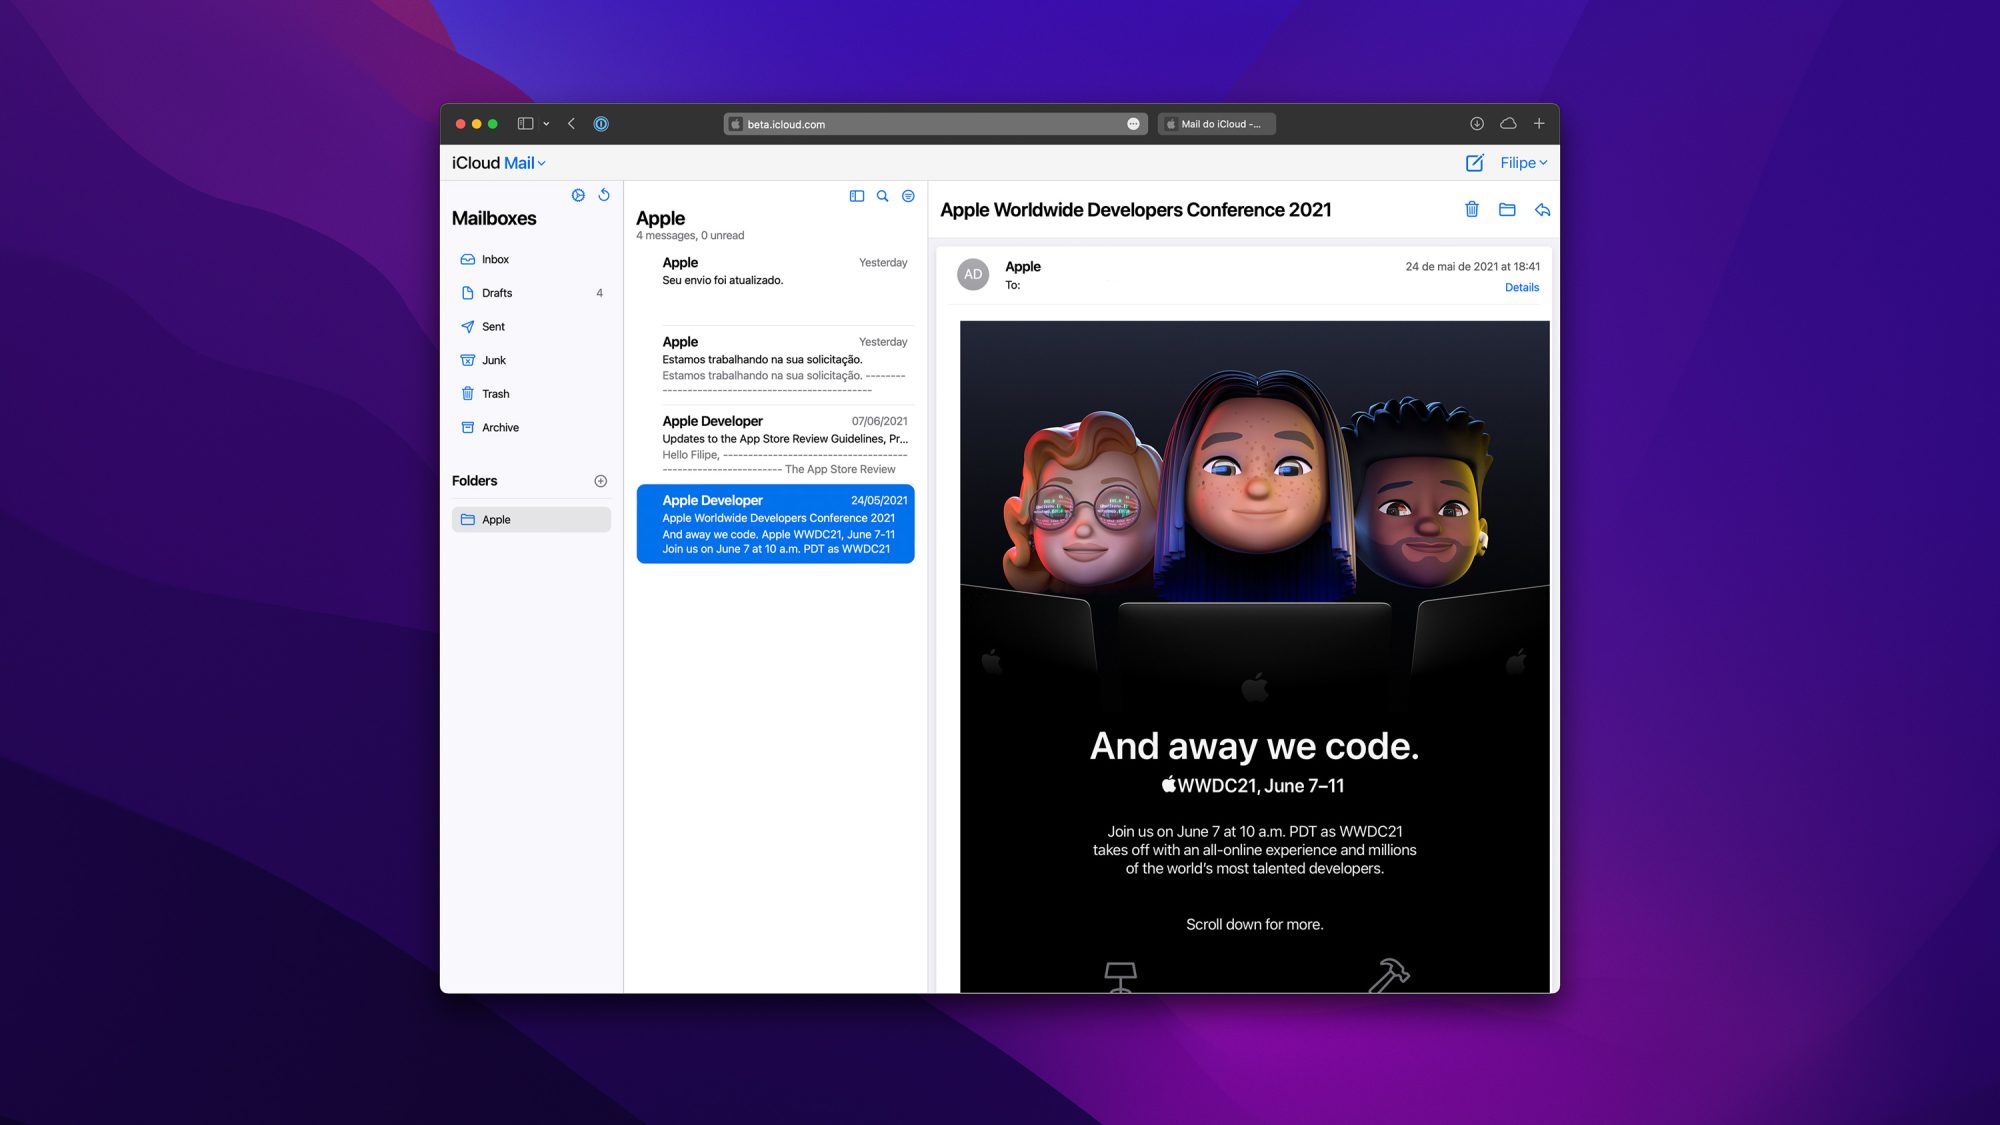Click the email subject title heading
Image resolution: width=2000 pixels, height=1125 pixels.
(x=1135, y=210)
